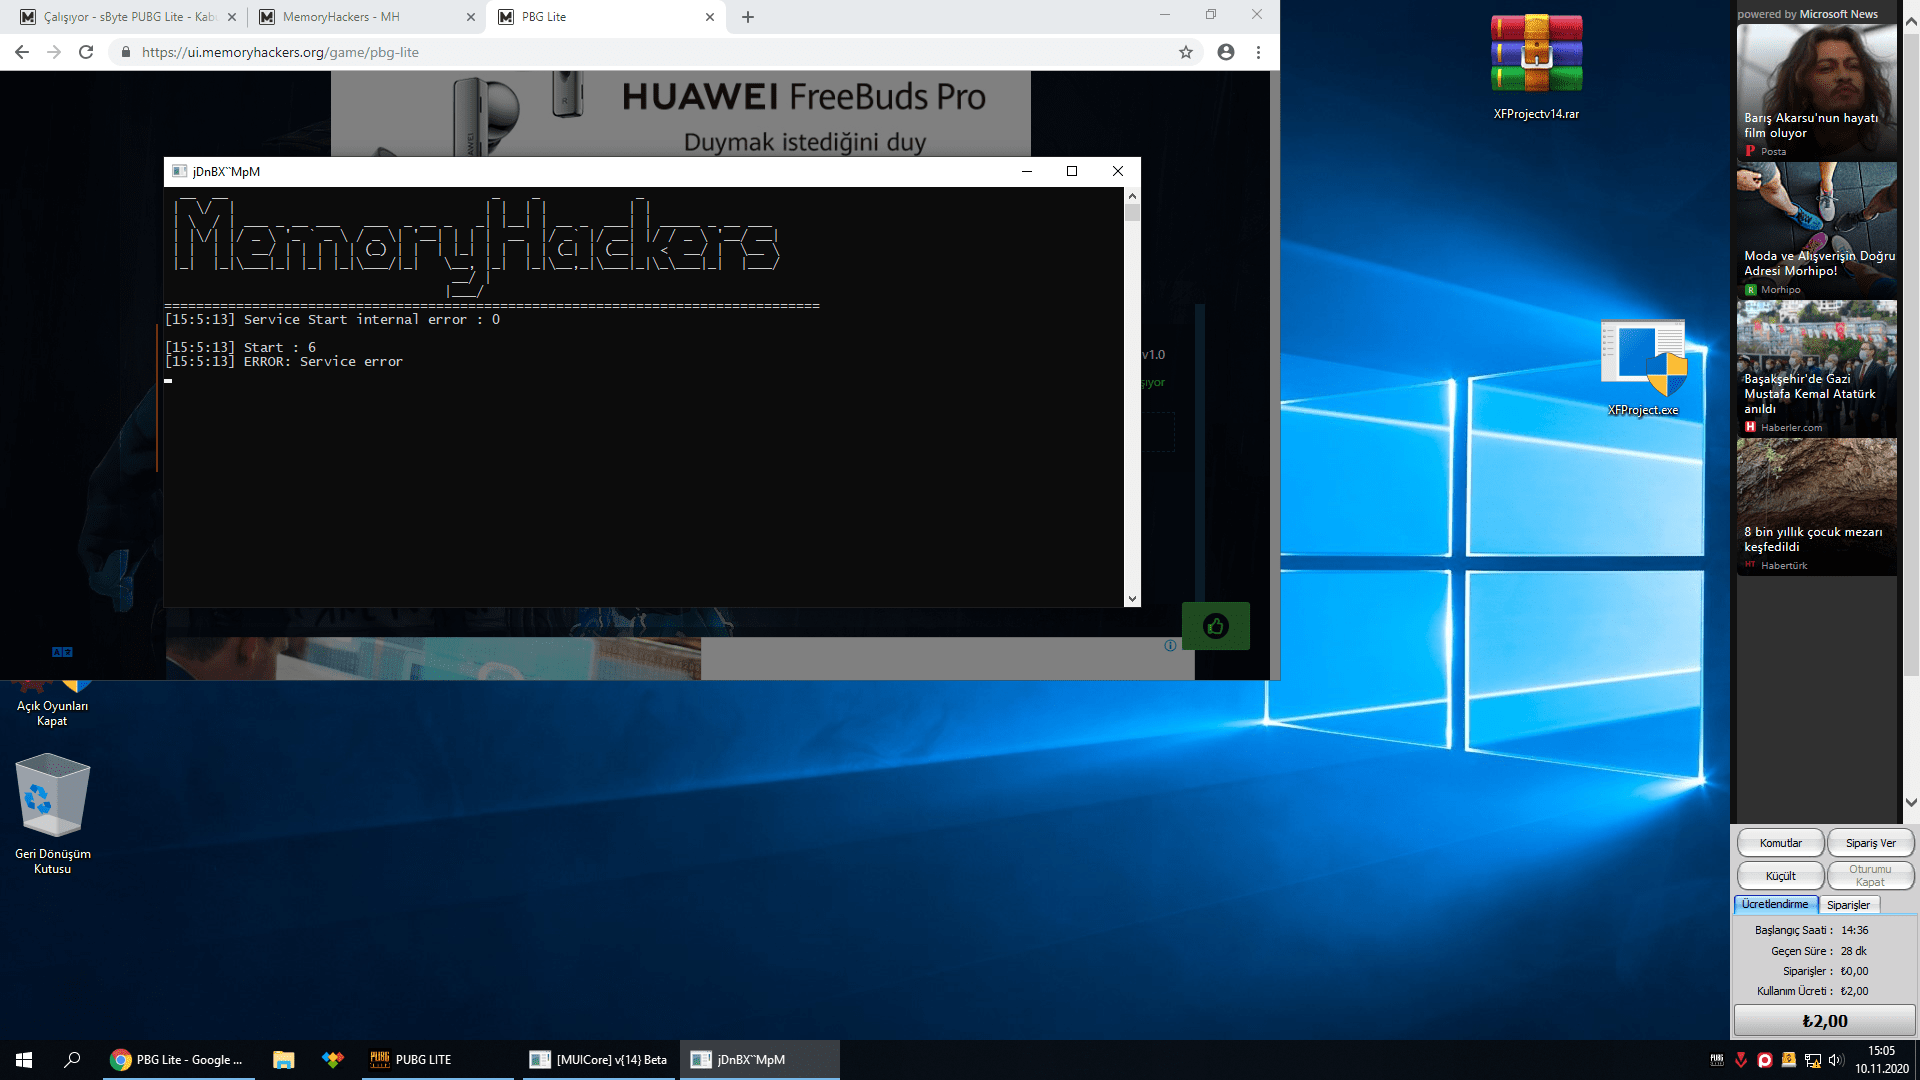
Task: Click the PUBG tray icon
Action: (1717, 1060)
